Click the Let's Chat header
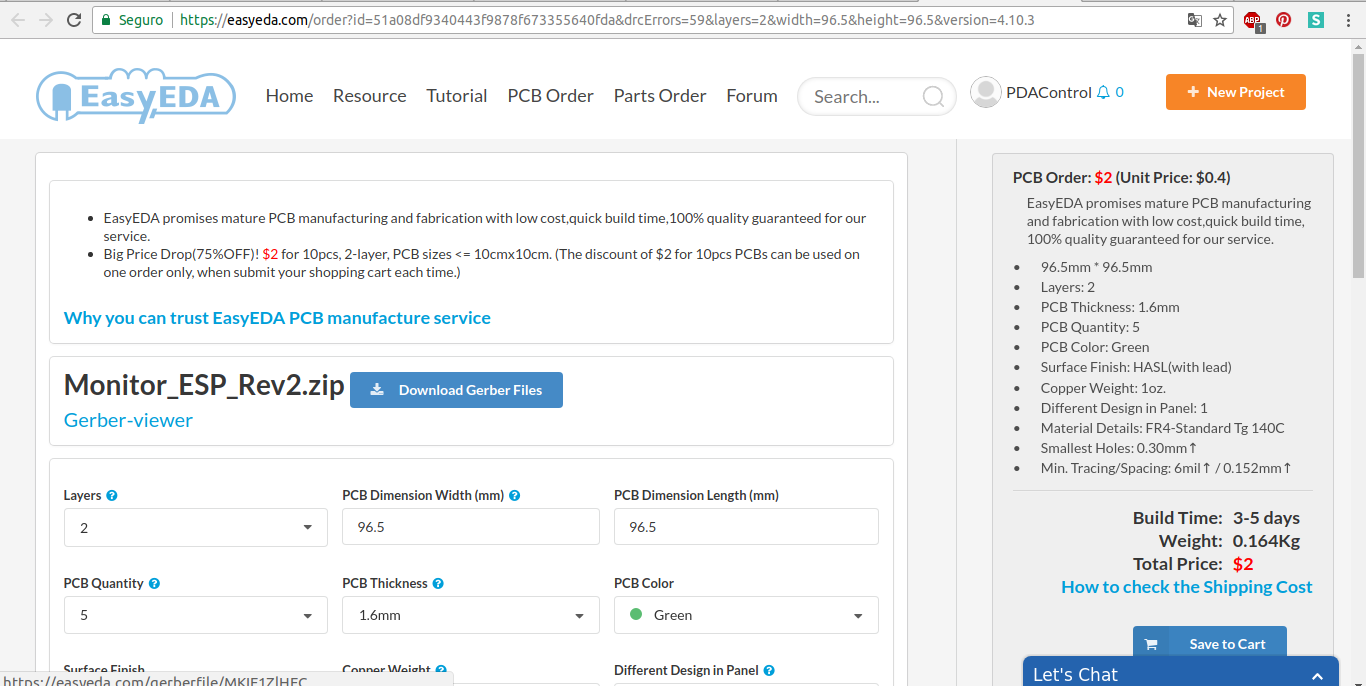The height and width of the screenshot is (686, 1366). pos(1181,671)
